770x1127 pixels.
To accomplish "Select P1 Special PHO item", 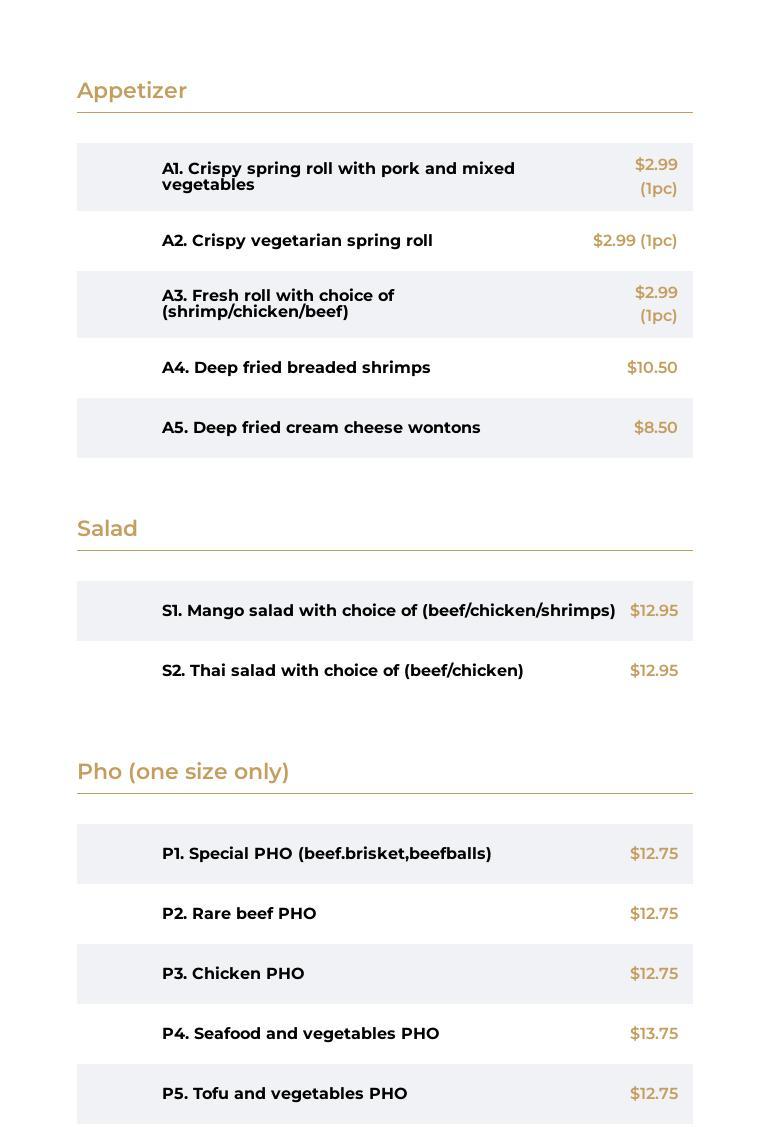I will click(x=326, y=854).
